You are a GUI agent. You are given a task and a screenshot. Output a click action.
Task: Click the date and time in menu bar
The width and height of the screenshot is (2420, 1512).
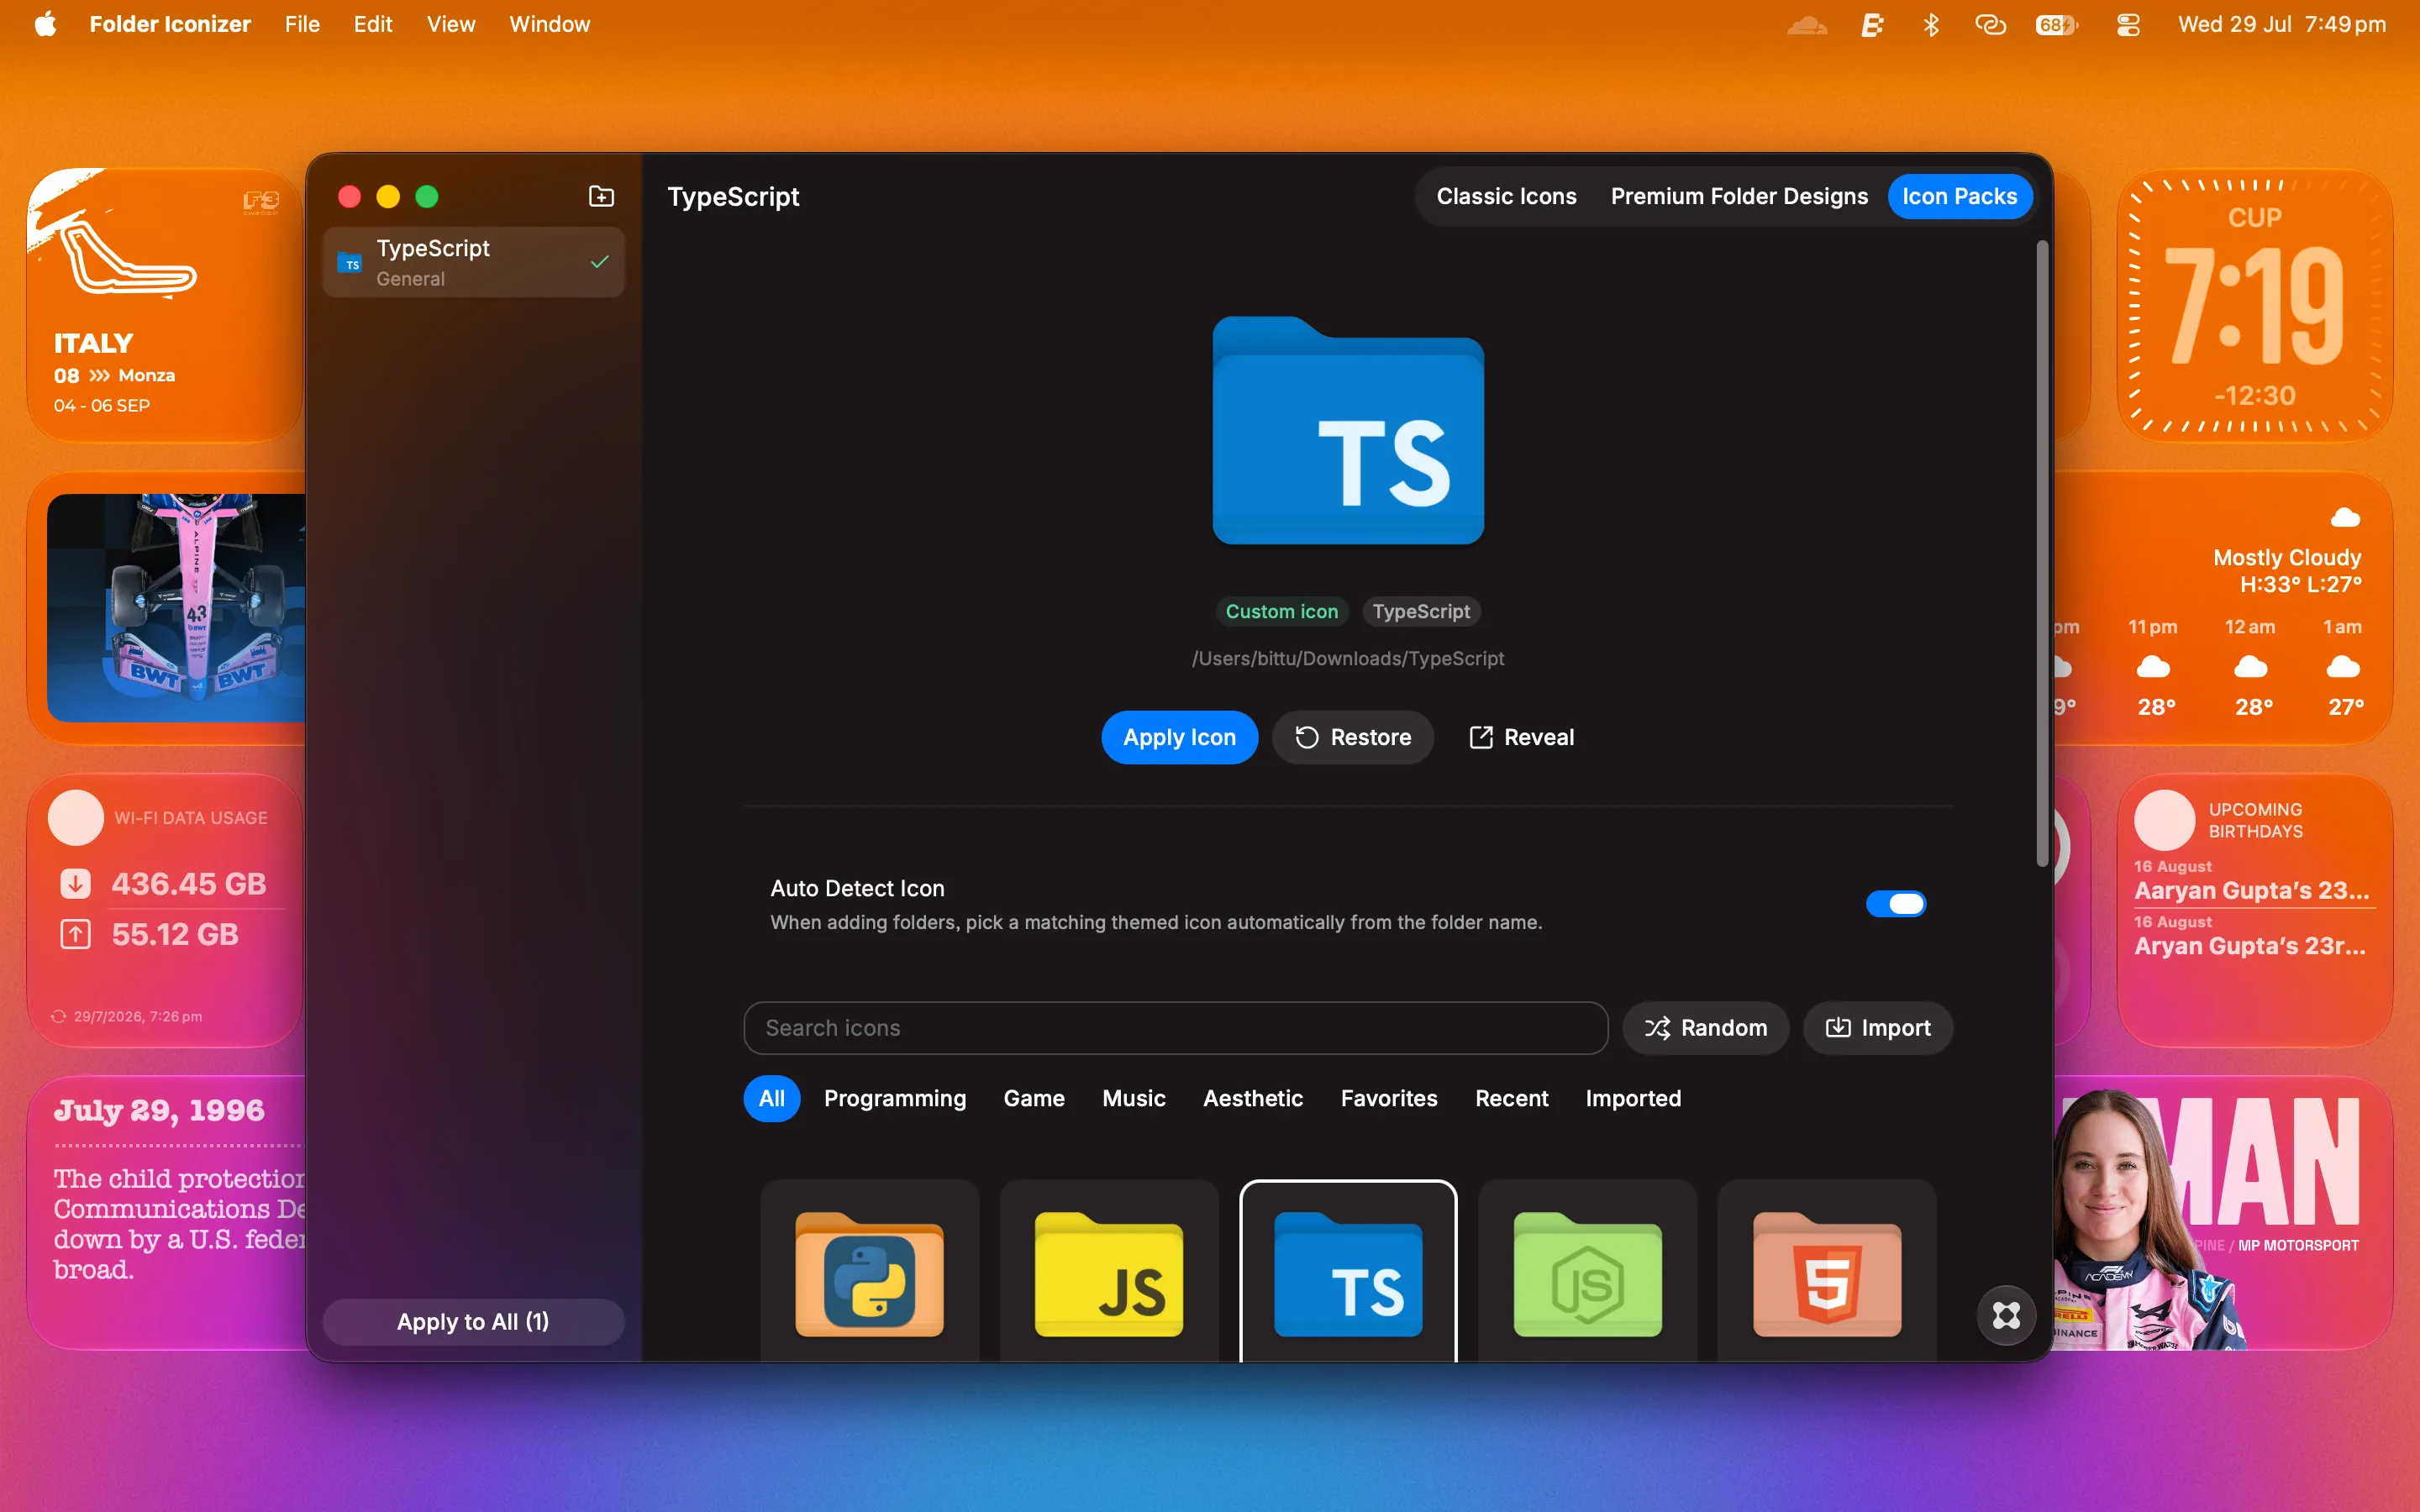2282,24
